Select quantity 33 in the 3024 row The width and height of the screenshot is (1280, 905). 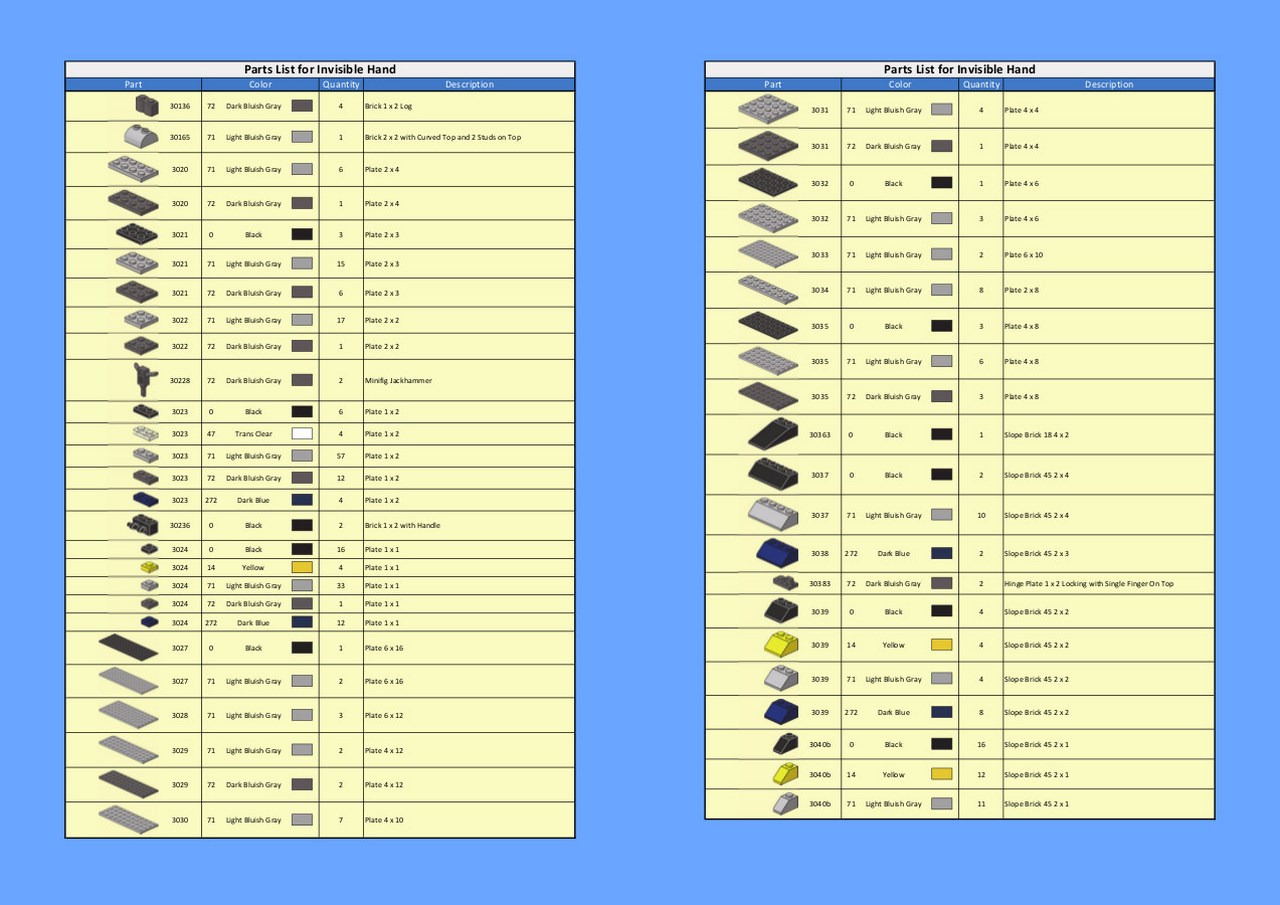341,585
